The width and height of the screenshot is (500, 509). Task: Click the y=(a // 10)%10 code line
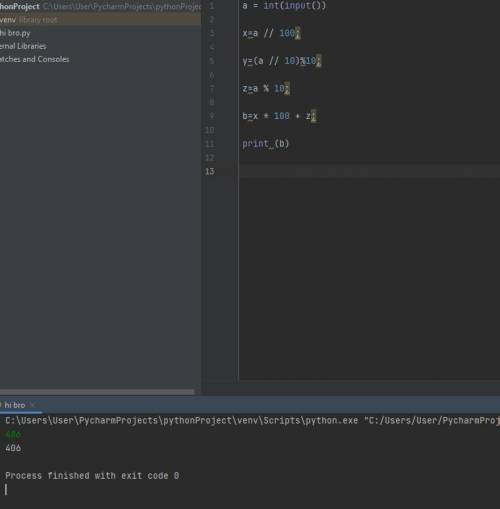point(282,61)
